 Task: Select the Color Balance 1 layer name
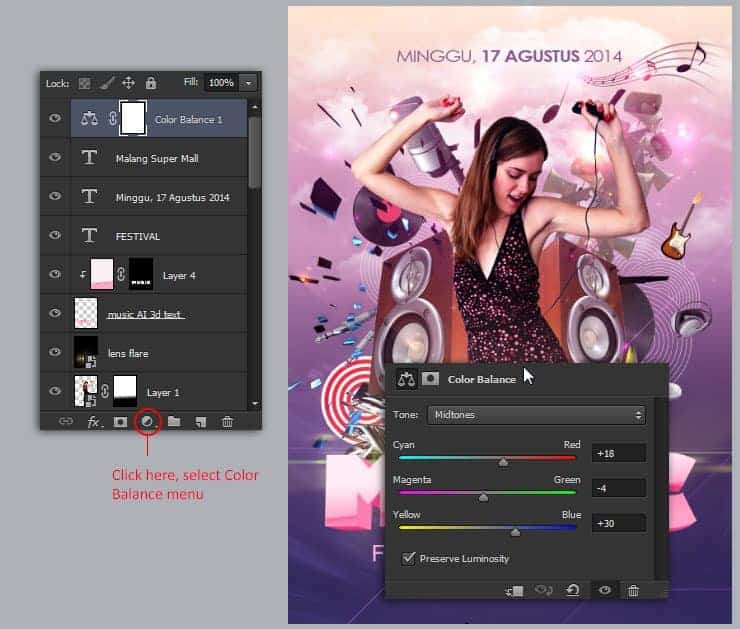(x=188, y=120)
